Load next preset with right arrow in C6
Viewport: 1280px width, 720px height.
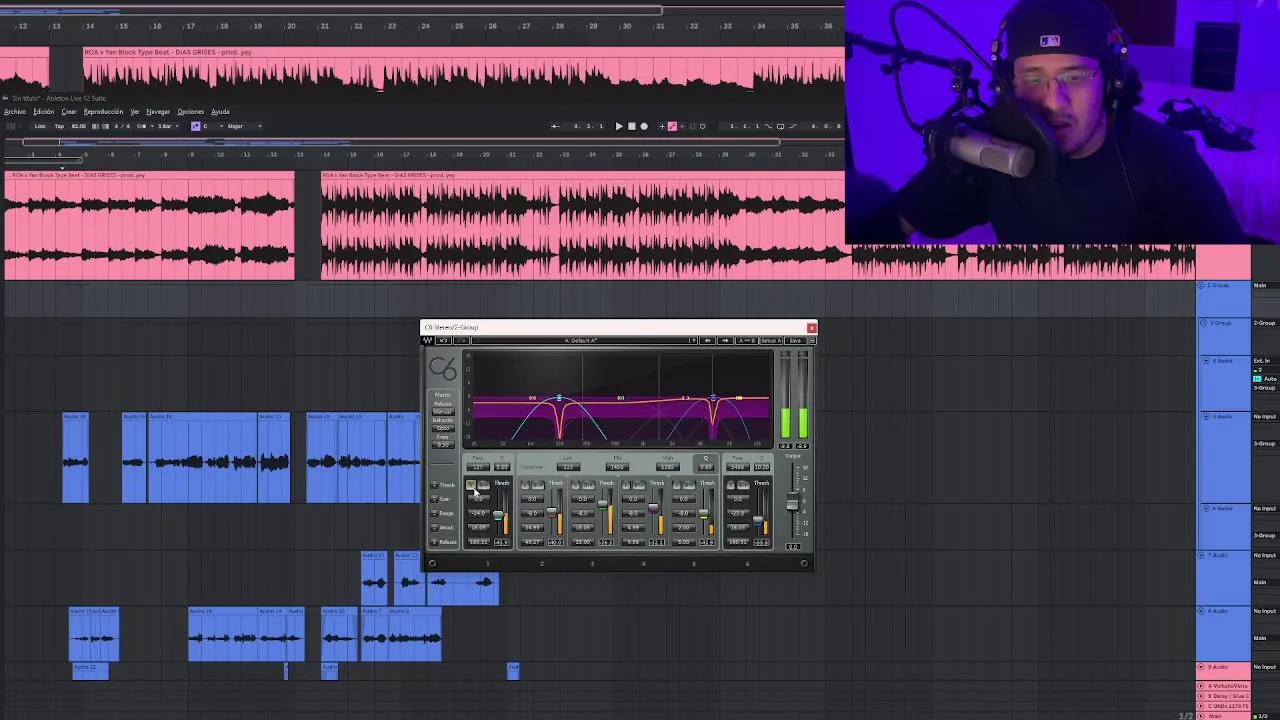click(725, 341)
